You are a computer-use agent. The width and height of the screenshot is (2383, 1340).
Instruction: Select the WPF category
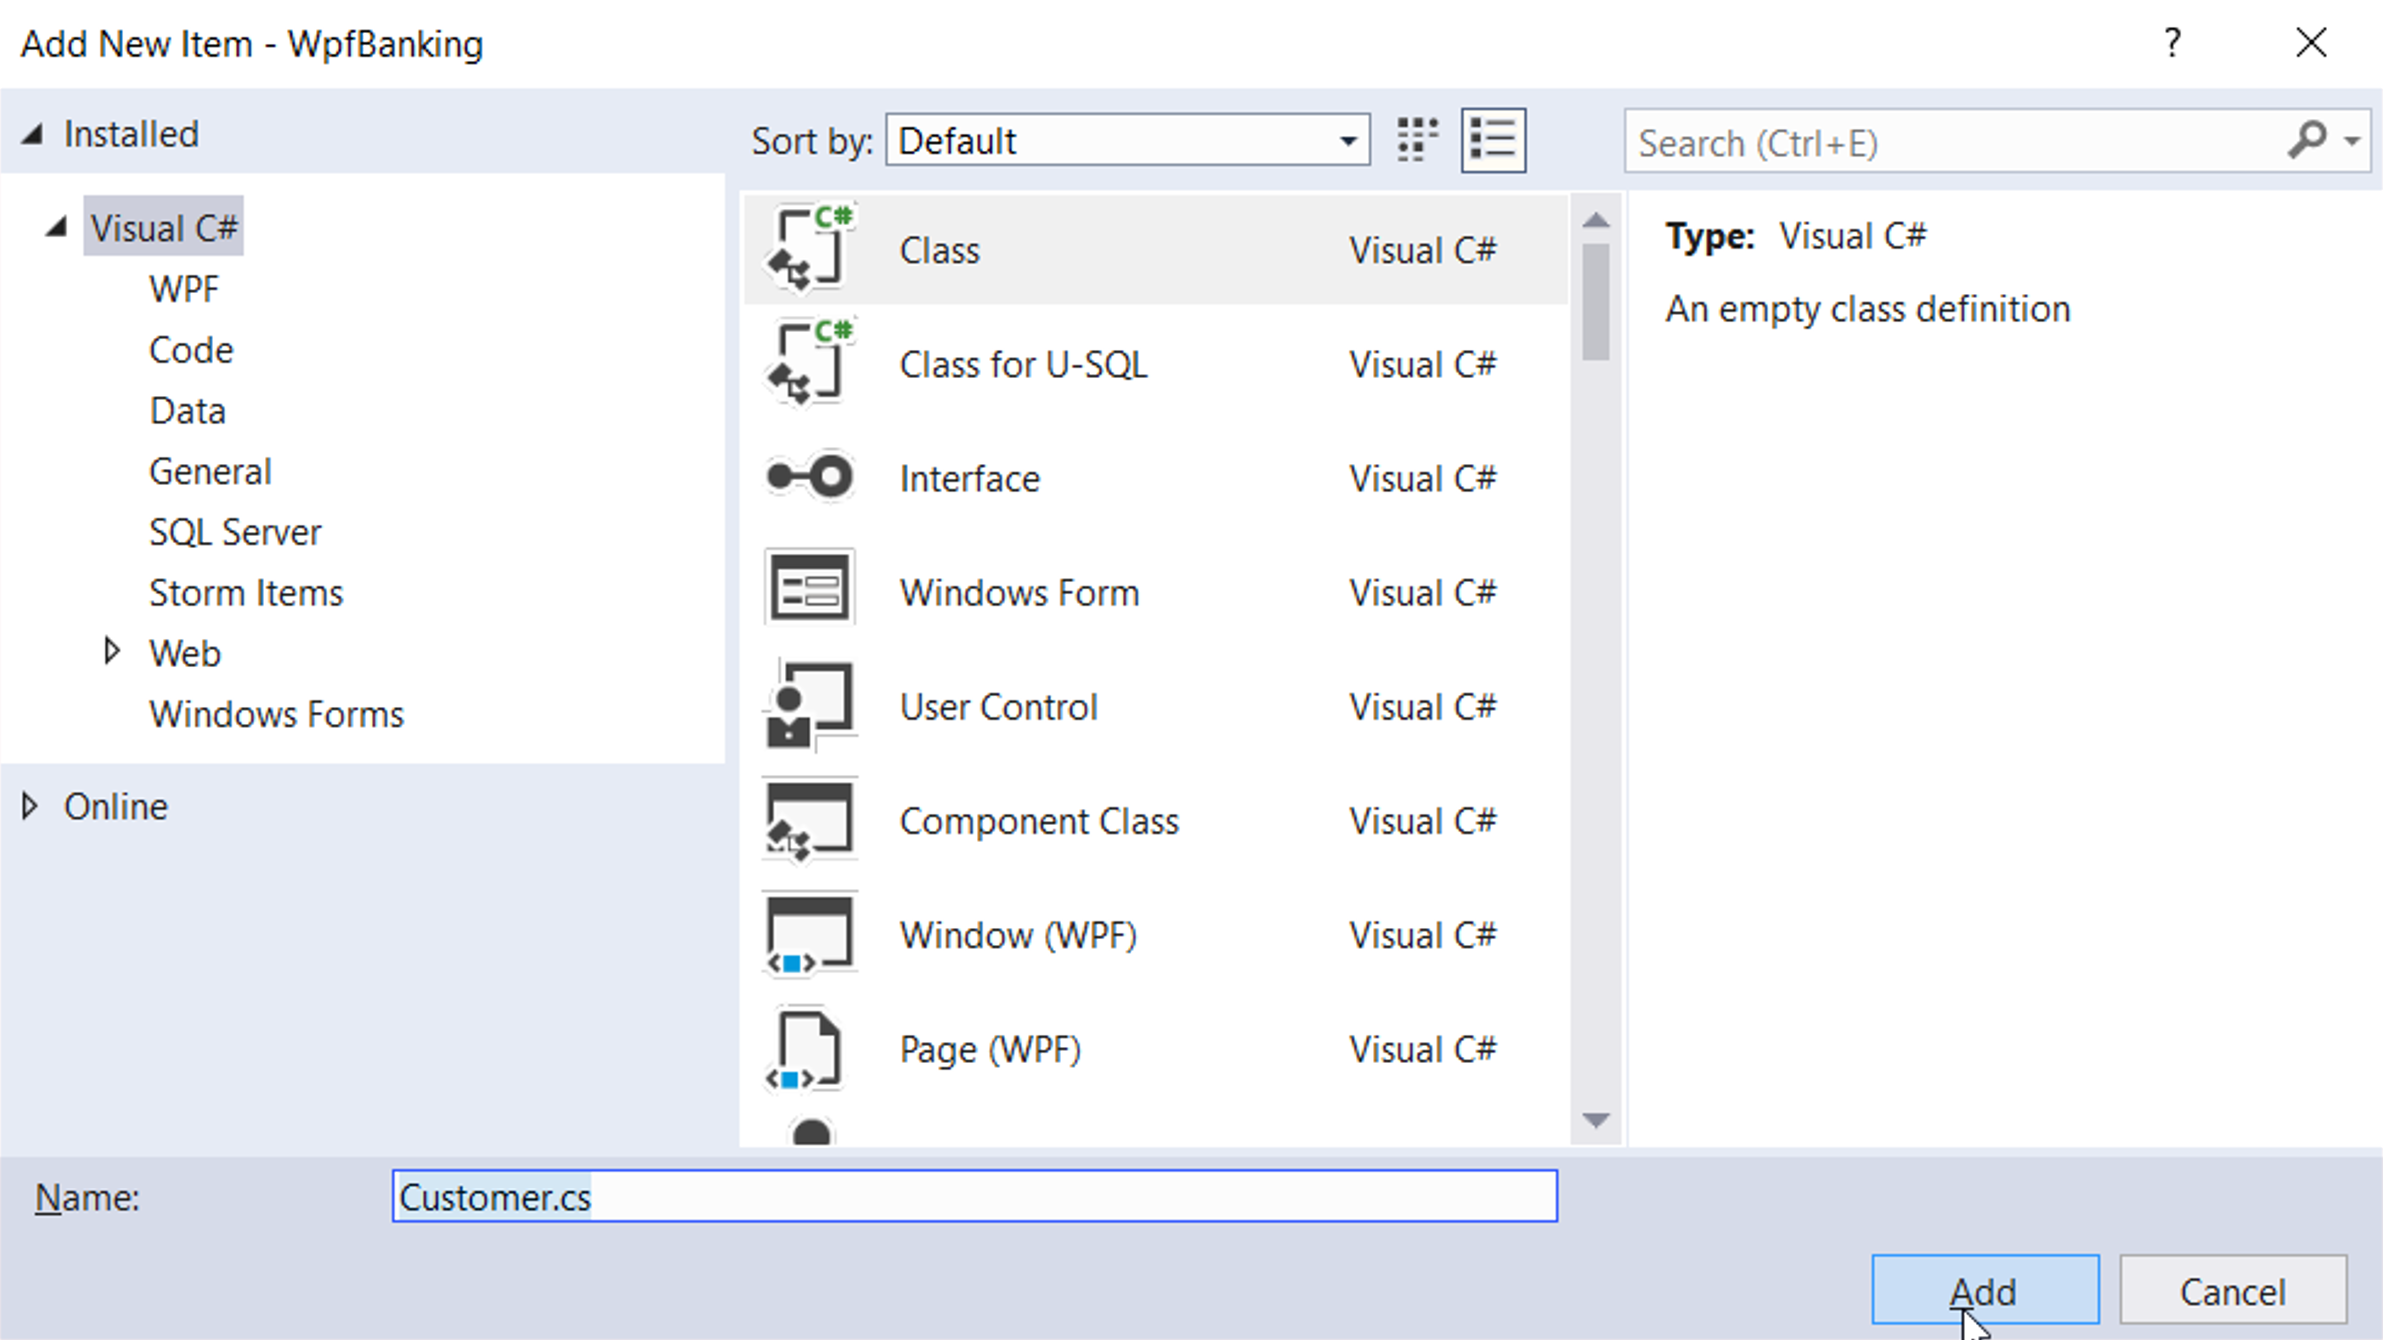pyautogui.click(x=184, y=289)
